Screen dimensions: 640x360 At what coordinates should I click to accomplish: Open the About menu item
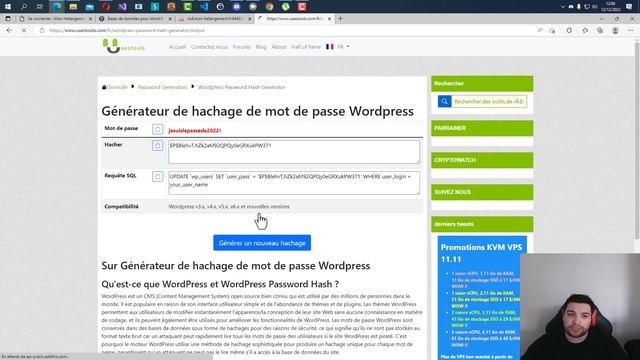(x=279, y=47)
